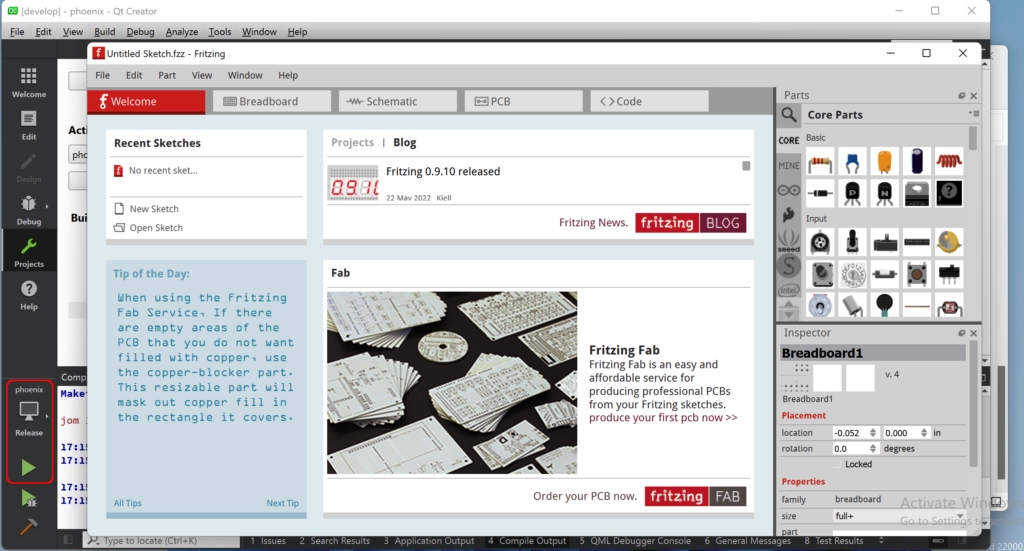Click the PCB boards Fab thumbnail
This screenshot has height=551, width=1024.
pyautogui.click(x=452, y=383)
